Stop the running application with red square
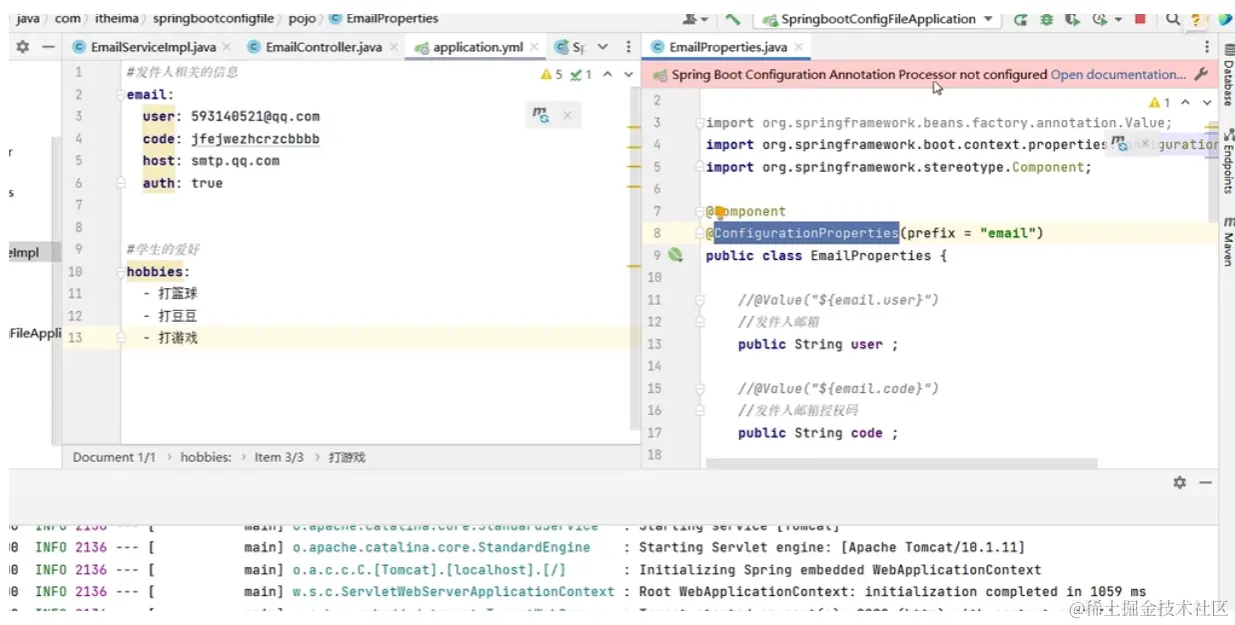 coord(1140,19)
